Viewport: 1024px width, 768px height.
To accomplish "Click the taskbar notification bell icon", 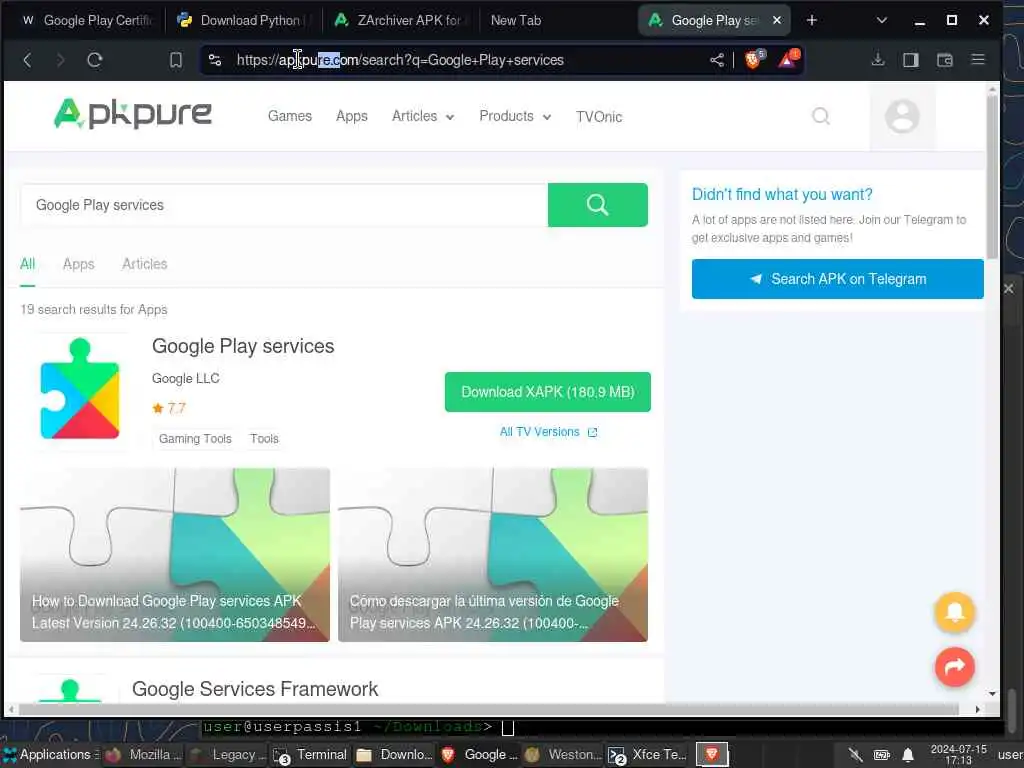I will (908, 756).
